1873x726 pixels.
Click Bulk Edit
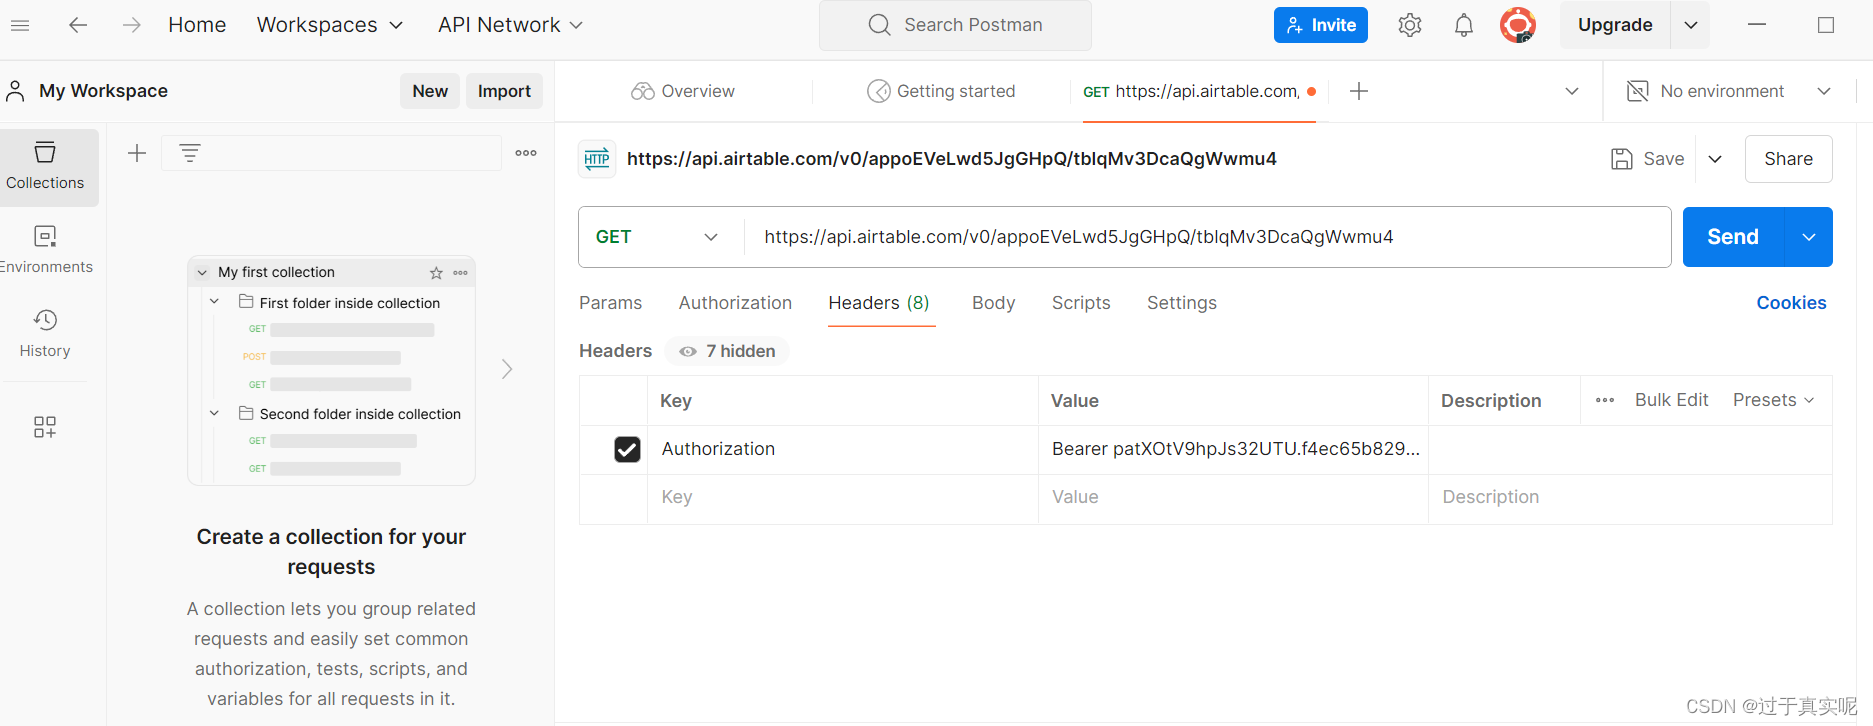coord(1671,400)
